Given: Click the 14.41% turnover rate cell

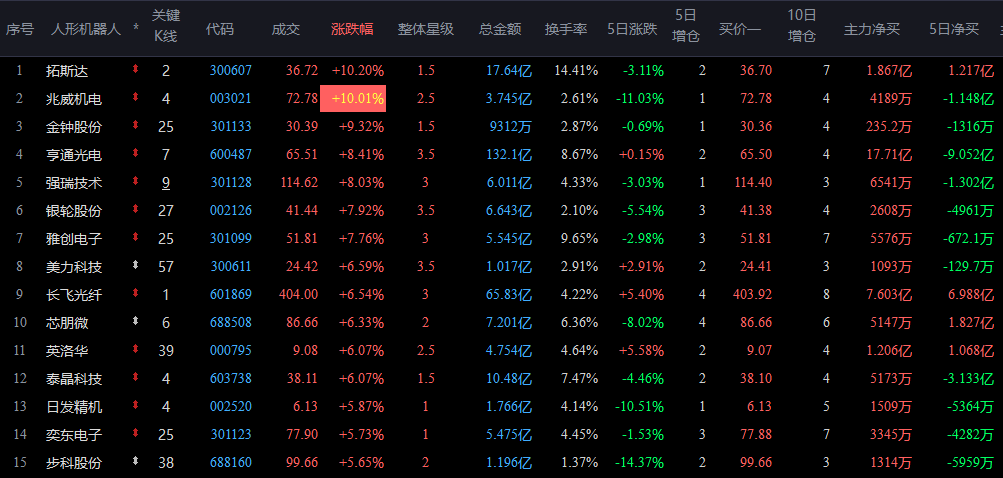Looking at the screenshot, I should [577, 70].
